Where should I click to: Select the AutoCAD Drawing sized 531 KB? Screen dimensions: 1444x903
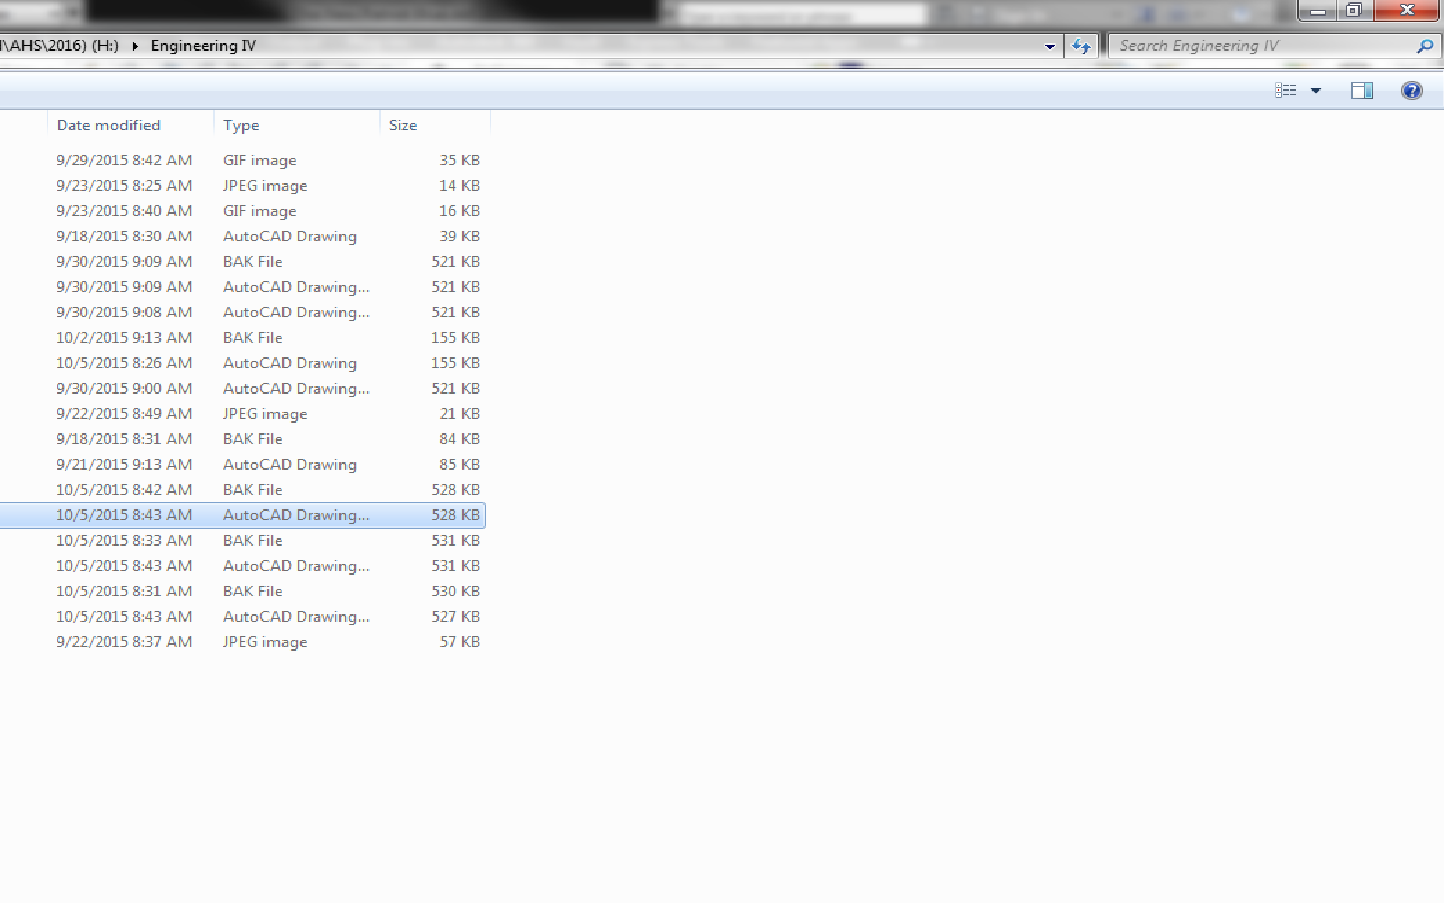pos(242,566)
